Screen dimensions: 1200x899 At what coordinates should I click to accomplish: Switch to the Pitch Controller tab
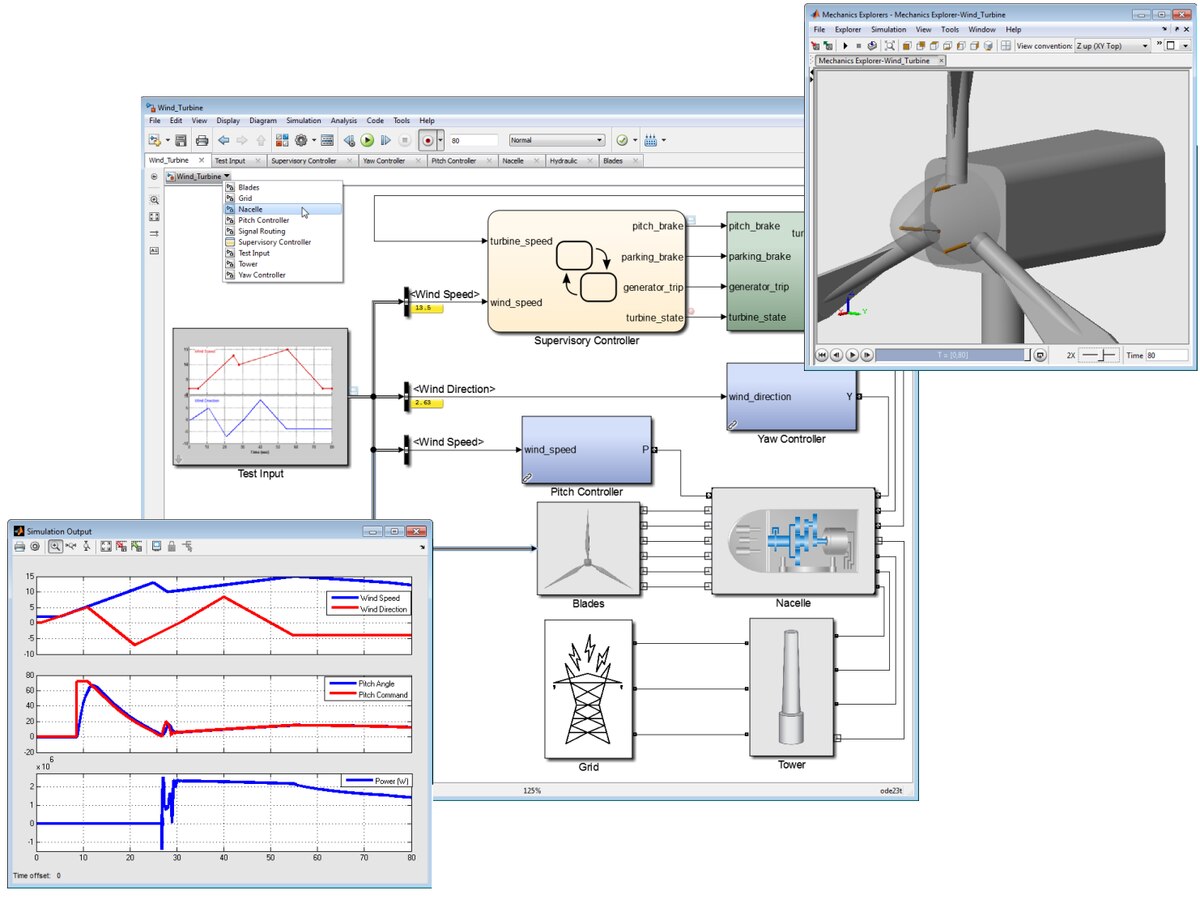coord(454,160)
